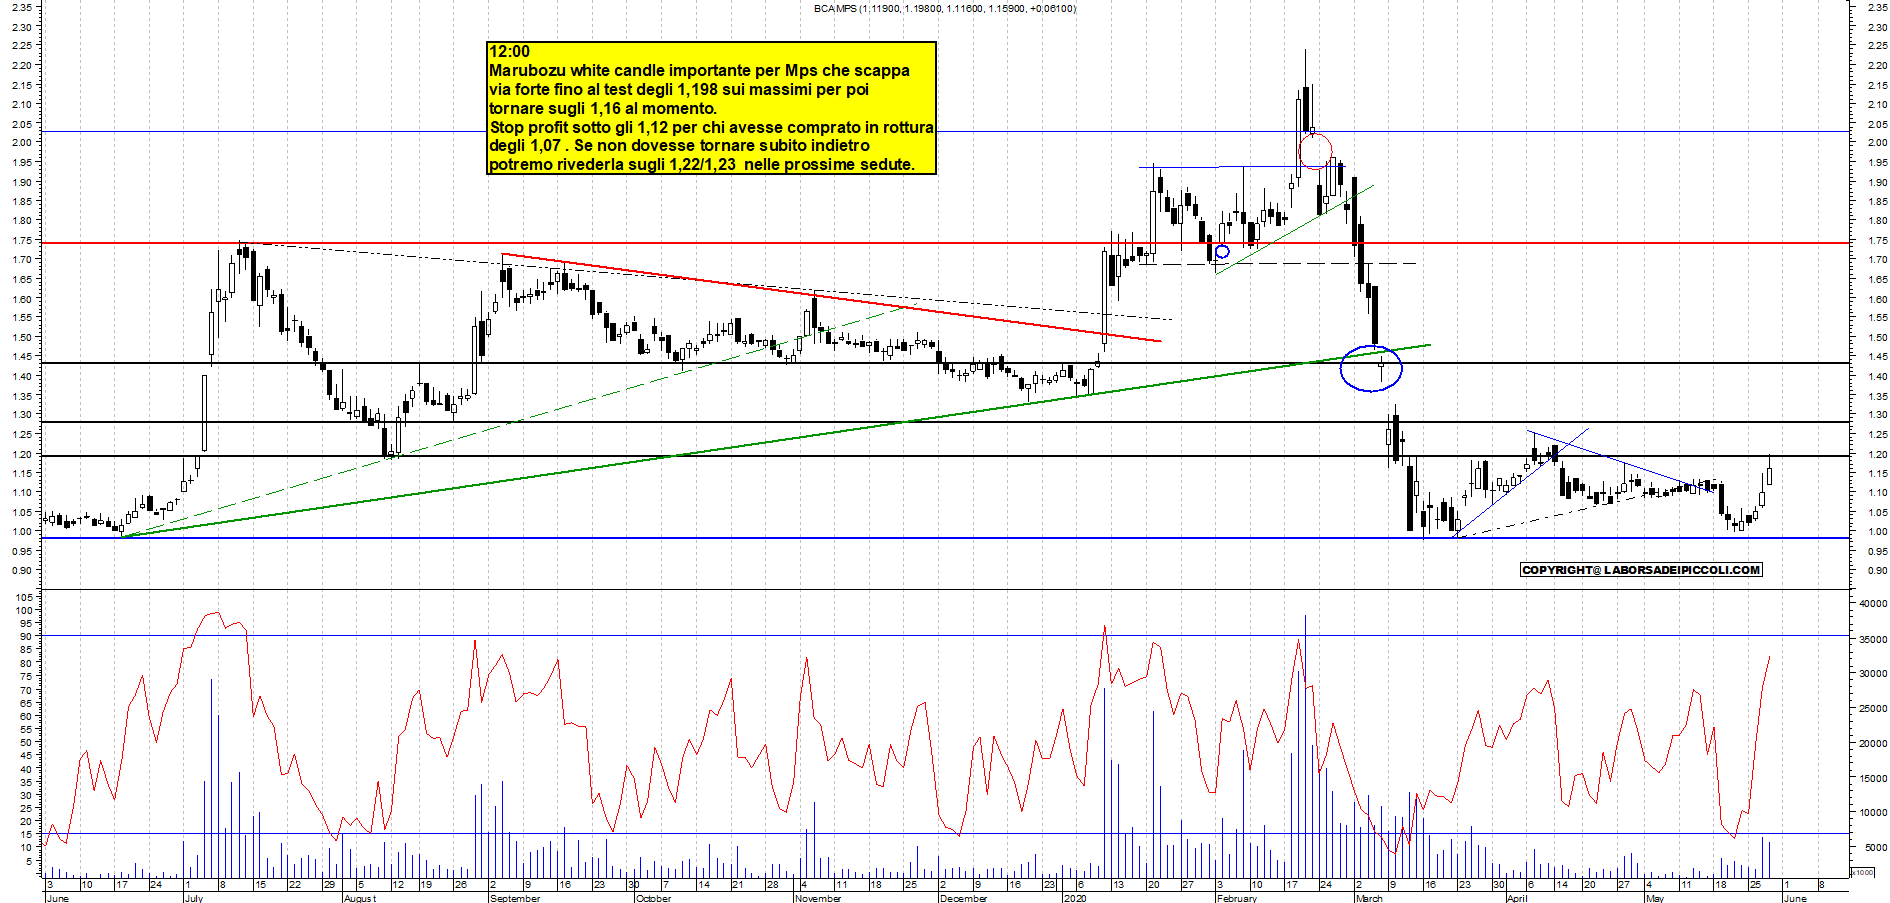Click the "August" month label
The image size is (1890, 903).
point(360,898)
